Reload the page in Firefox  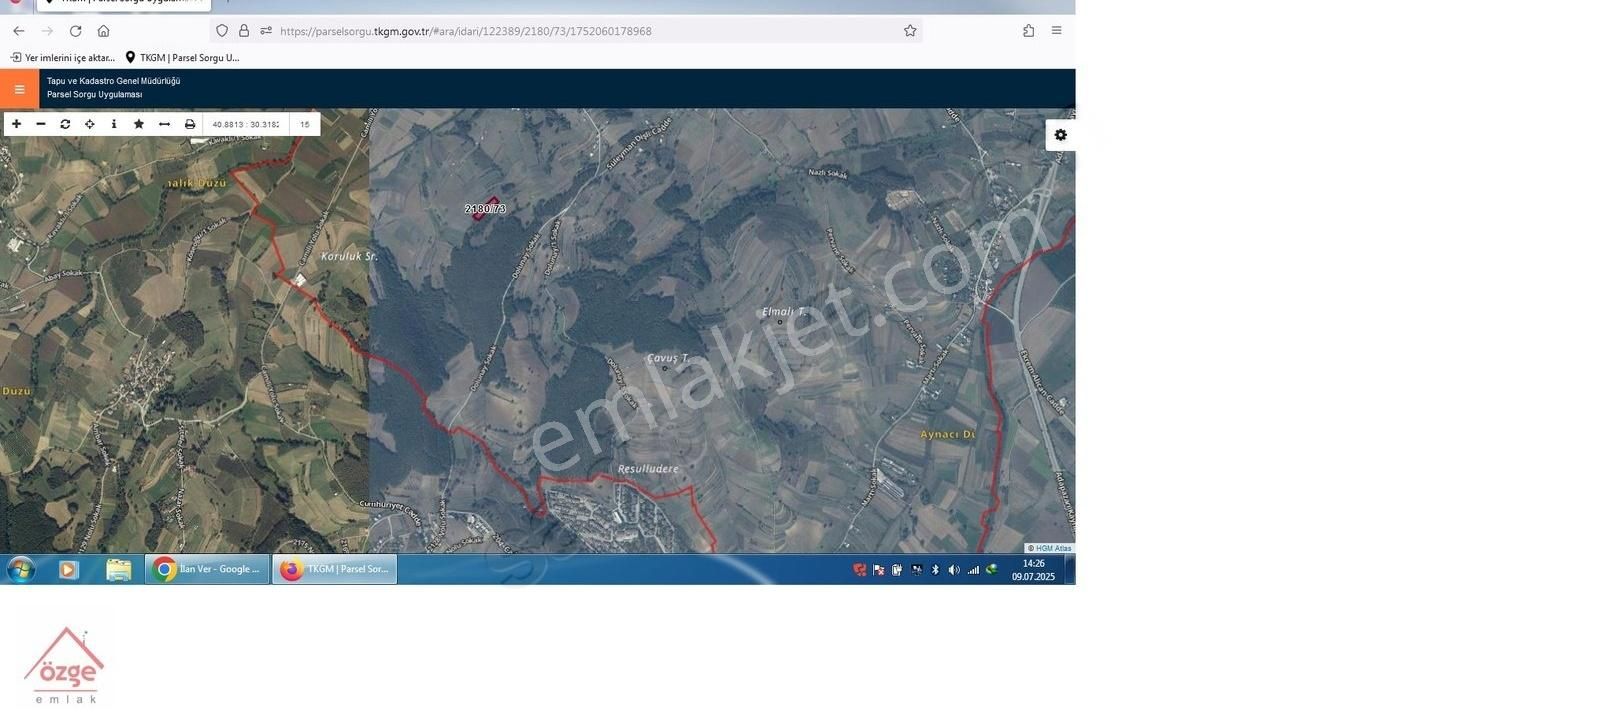click(x=75, y=31)
